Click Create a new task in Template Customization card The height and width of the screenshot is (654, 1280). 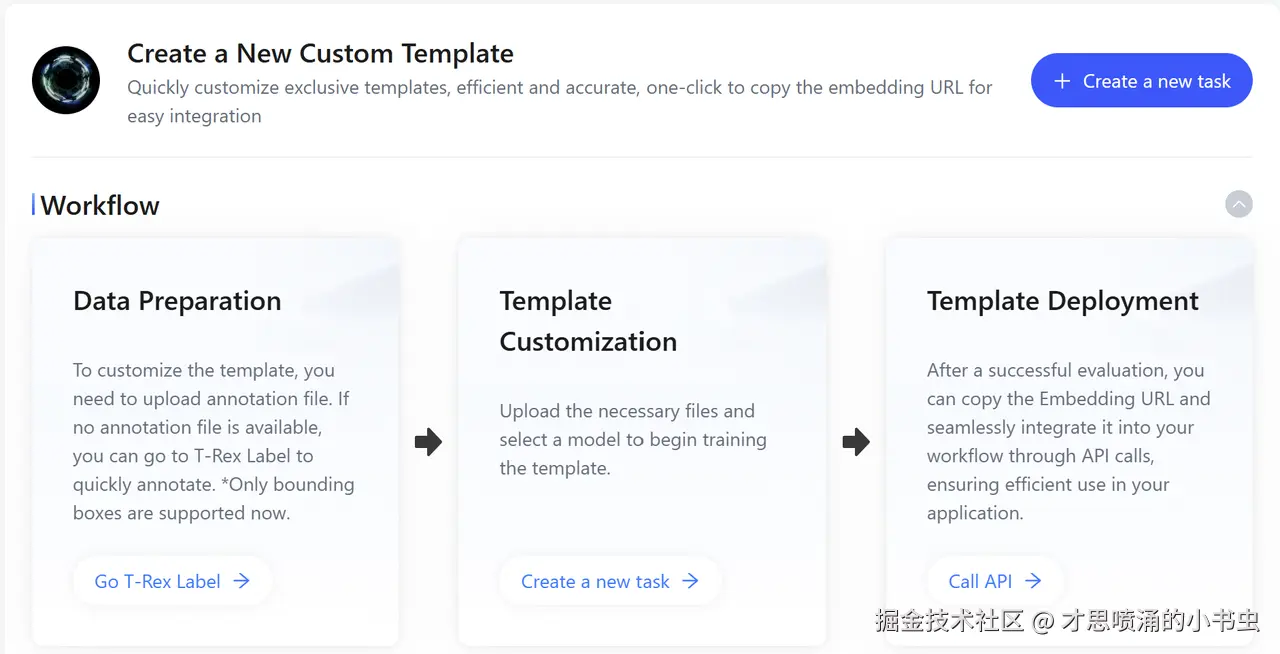pyautogui.click(x=610, y=581)
